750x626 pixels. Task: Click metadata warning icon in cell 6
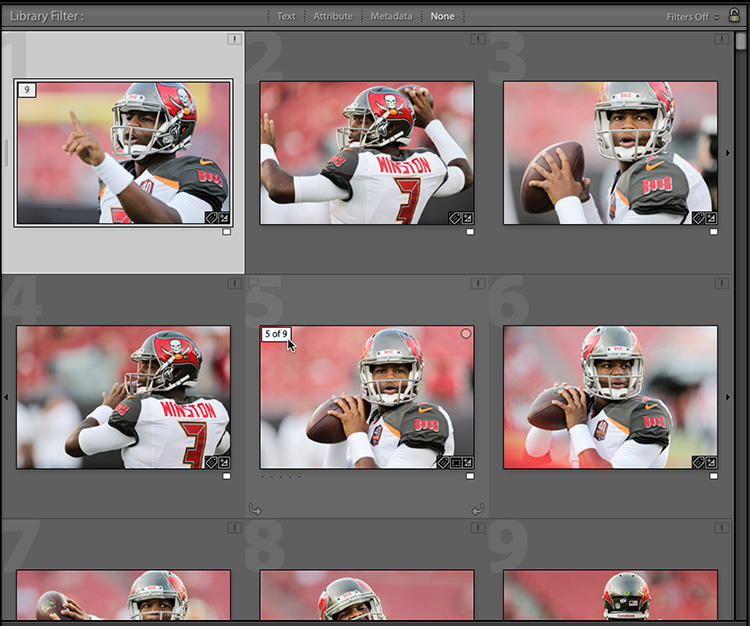point(721,284)
